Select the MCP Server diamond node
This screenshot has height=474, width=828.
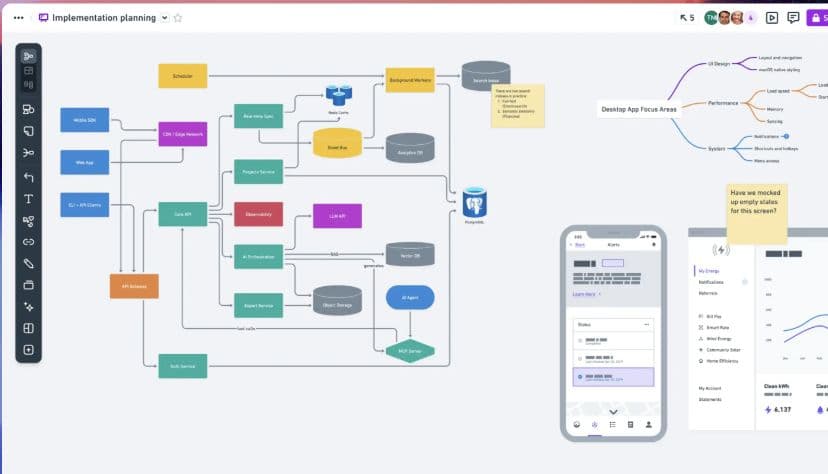pyautogui.click(x=410, y=351)
